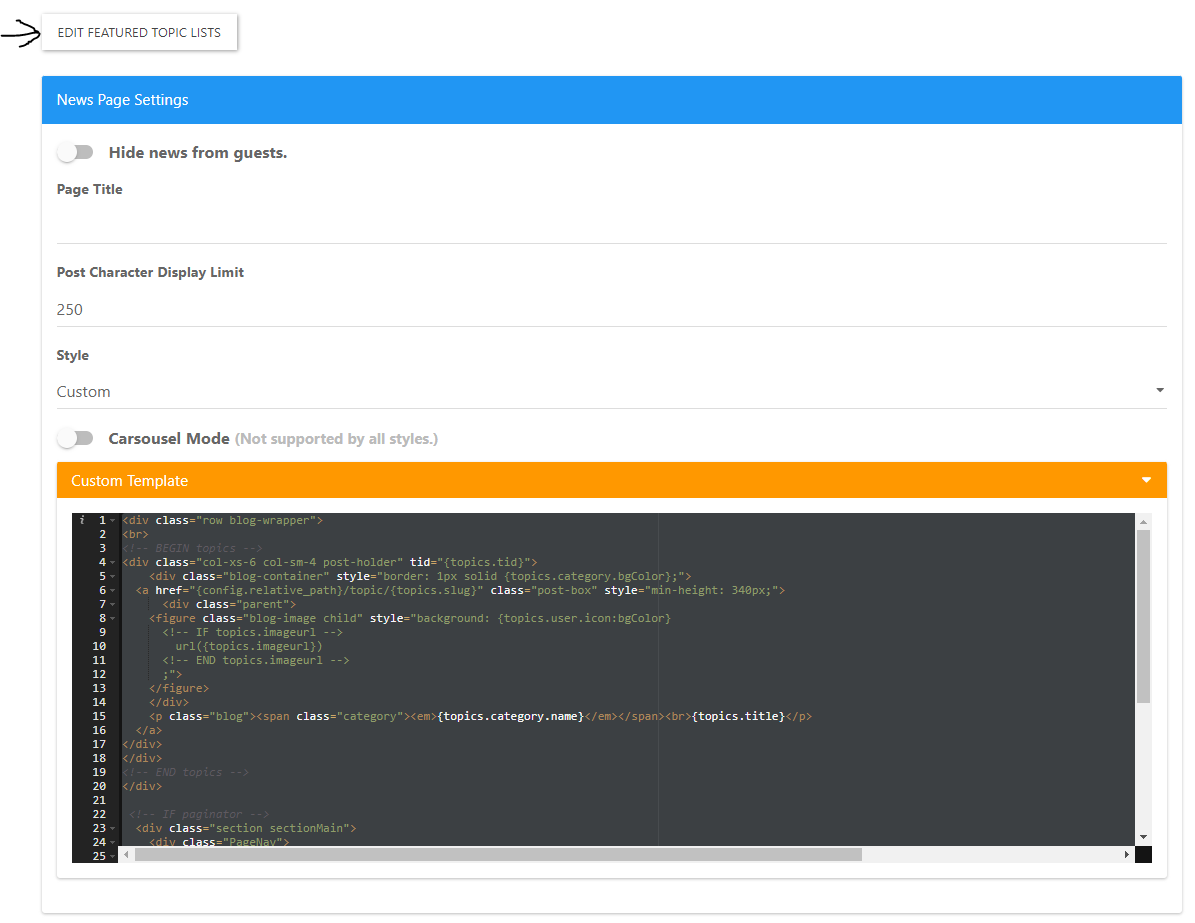The width and height of the screenshot is (1195, 923).
Task: Collapse the code fold at line 1
Action: [113, 521]
